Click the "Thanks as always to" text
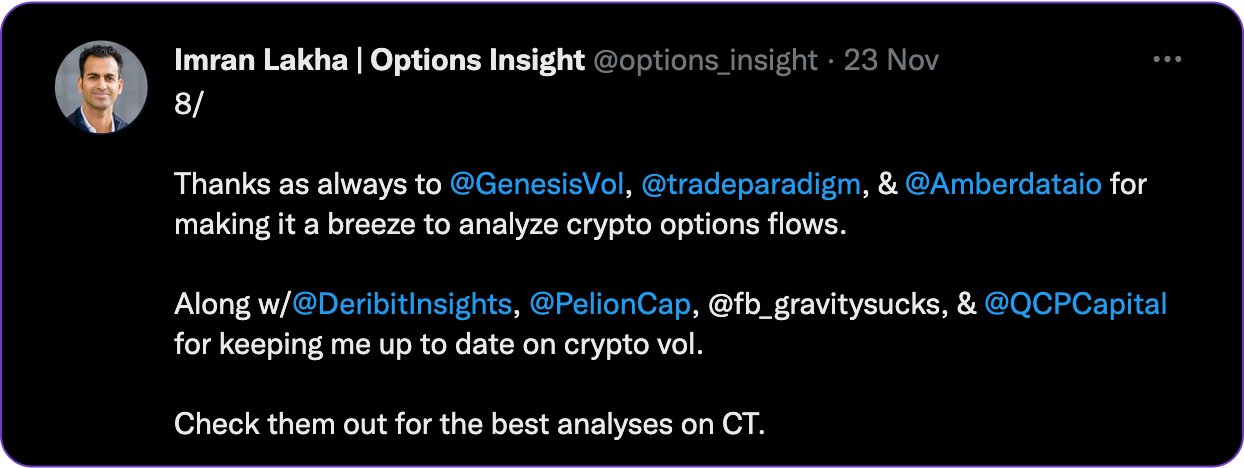Screen dimensions: 1244x468 [x=308, y=185]
